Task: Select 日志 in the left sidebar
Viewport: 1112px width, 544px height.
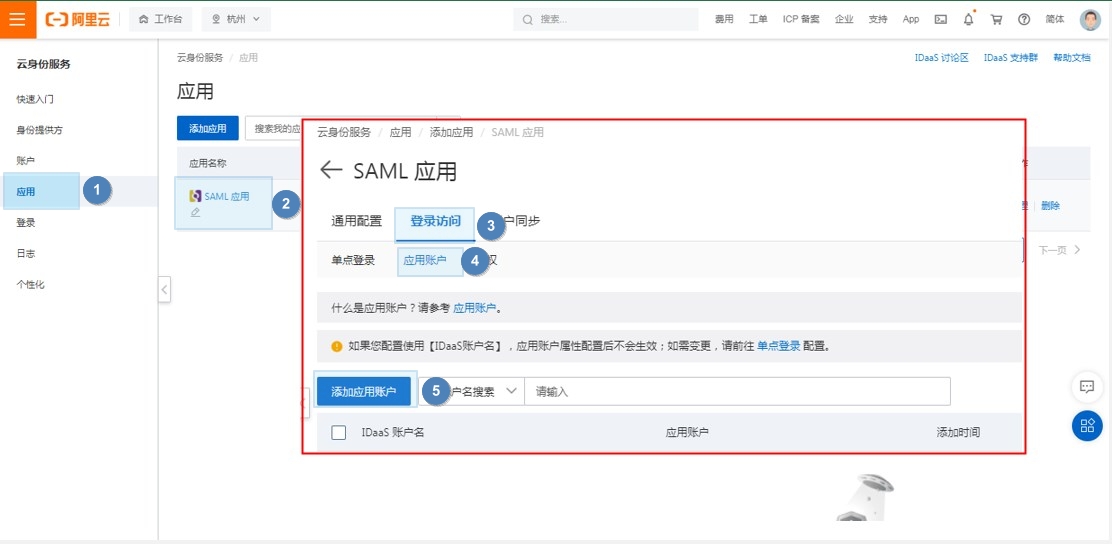Action: coord(26,254)
